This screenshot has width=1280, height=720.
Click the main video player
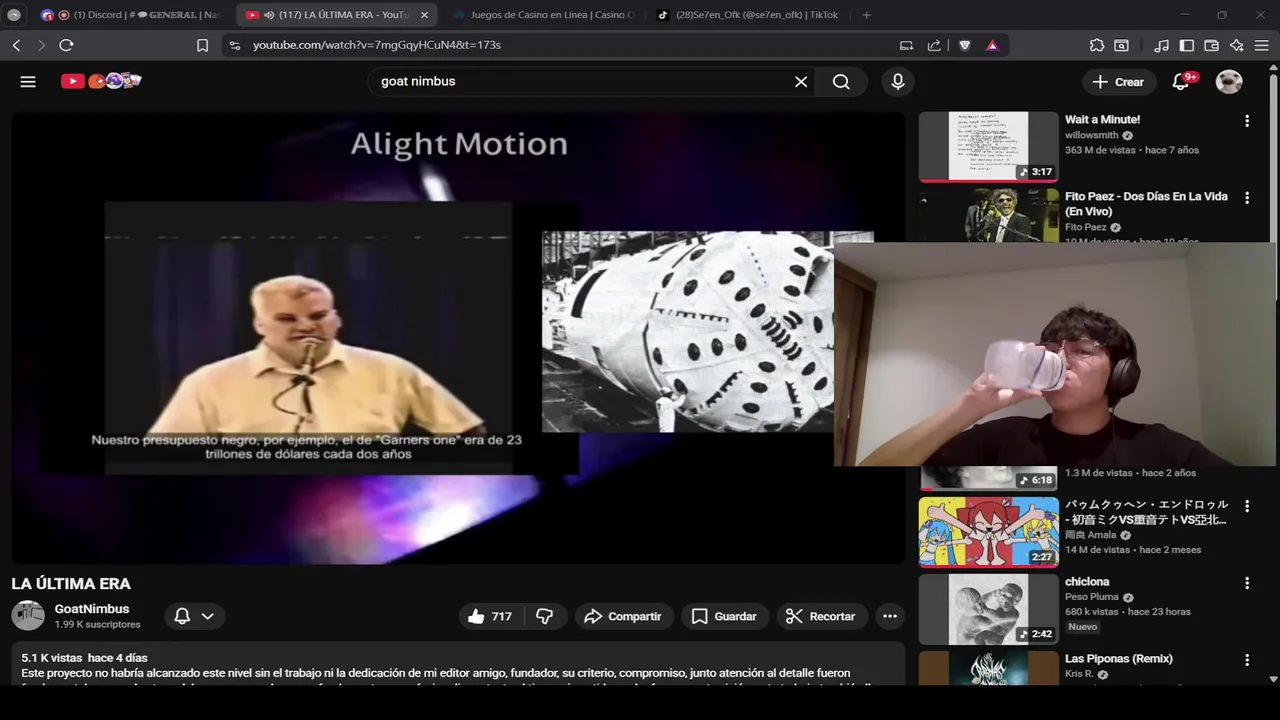pos(458,336)
